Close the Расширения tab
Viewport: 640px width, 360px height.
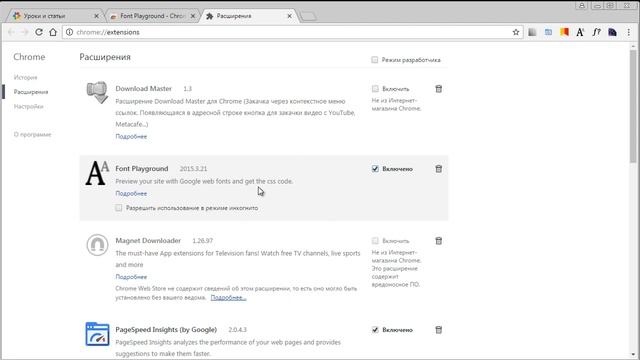289,16
